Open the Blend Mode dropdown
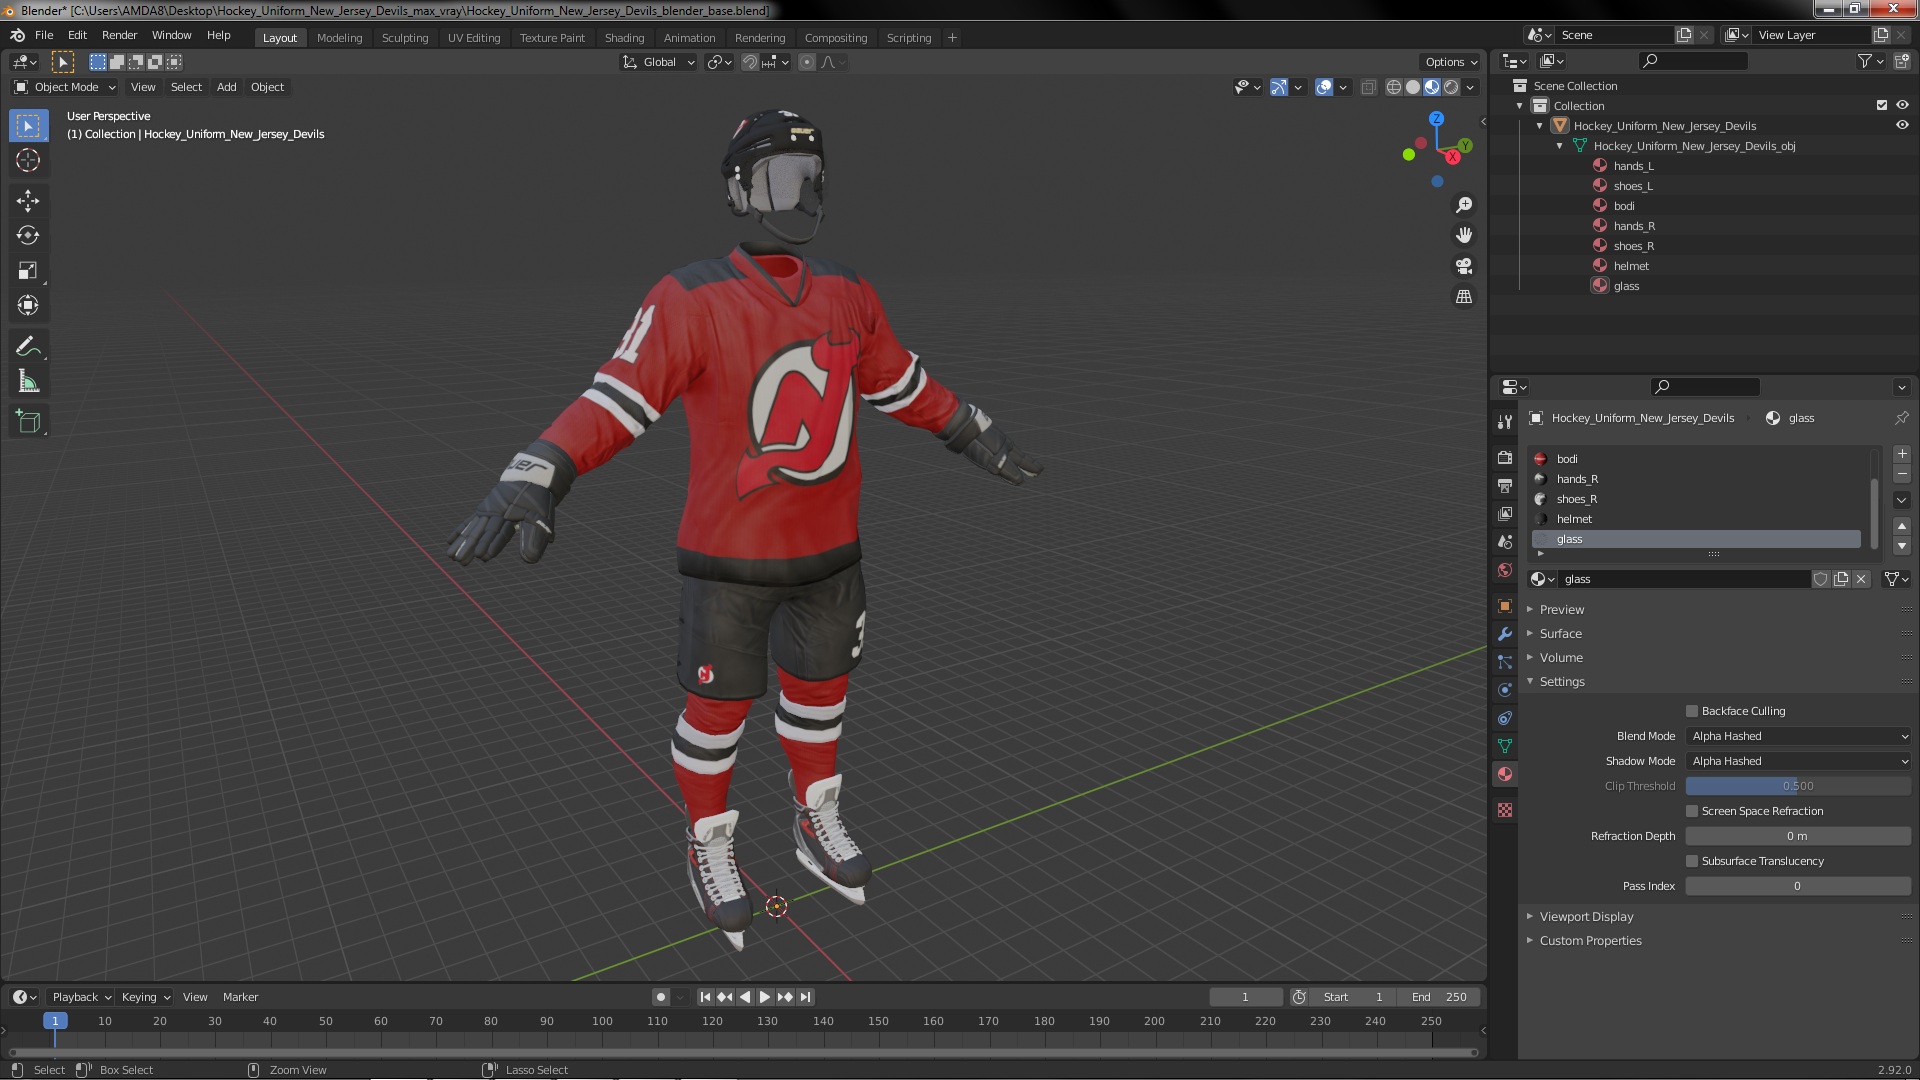Viewport: 1920px width, 1080px height. click(1798, 736)
